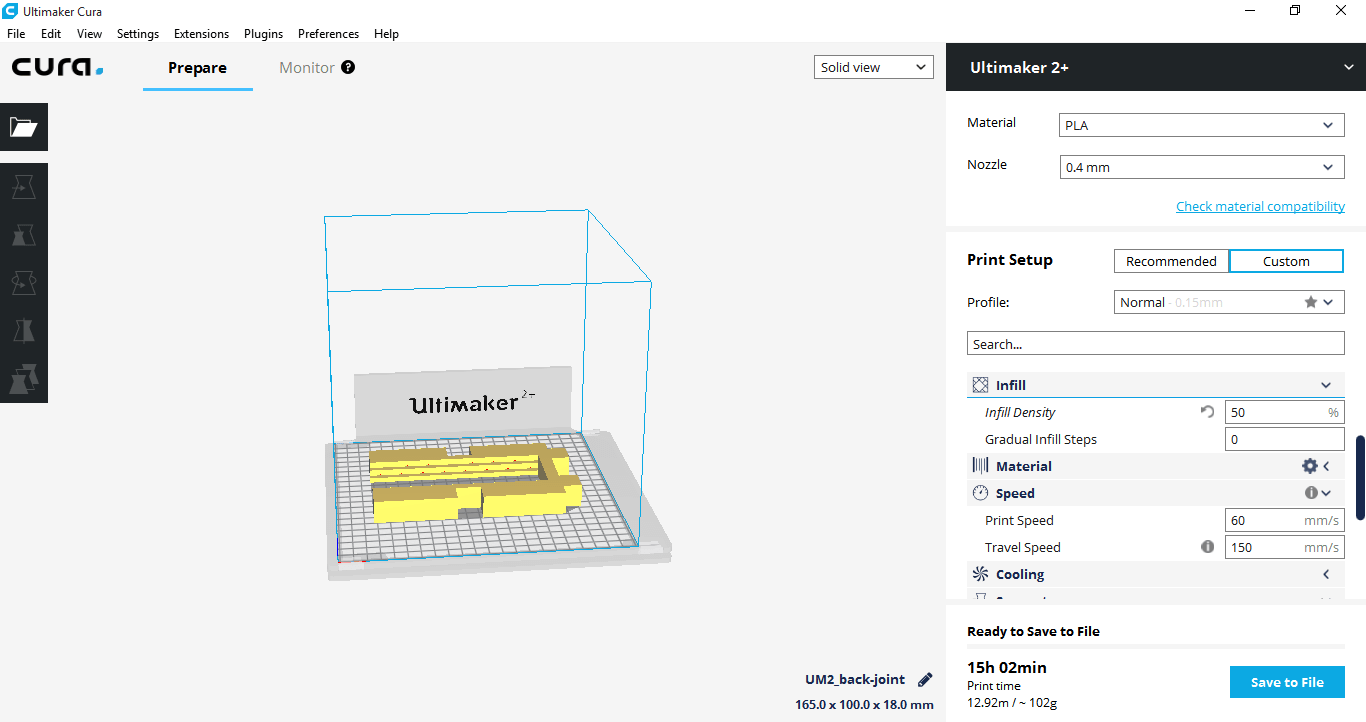Open the Edit menu
Screen dimensions: 1366x722
pos(51,33)
